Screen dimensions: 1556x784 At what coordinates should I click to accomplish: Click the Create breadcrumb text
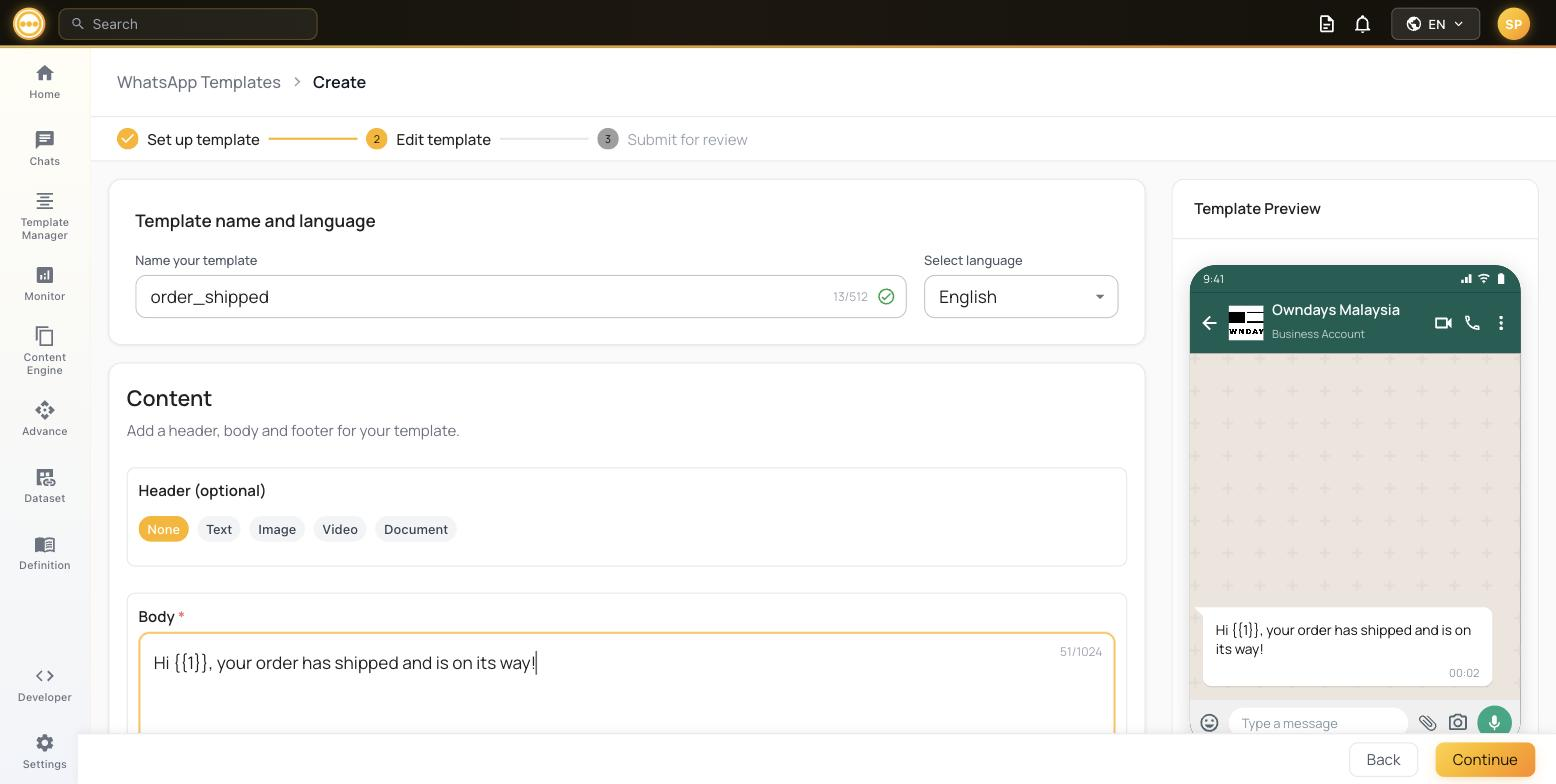[x=339, y=82]
